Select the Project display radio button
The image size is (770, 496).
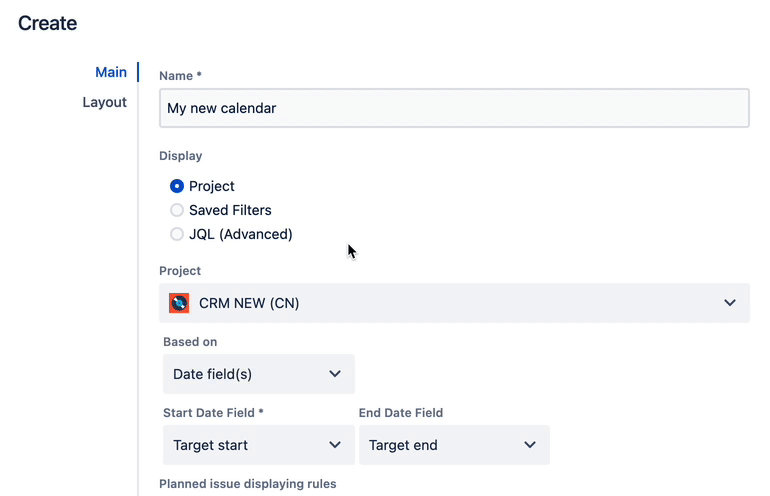pos(177,186)
